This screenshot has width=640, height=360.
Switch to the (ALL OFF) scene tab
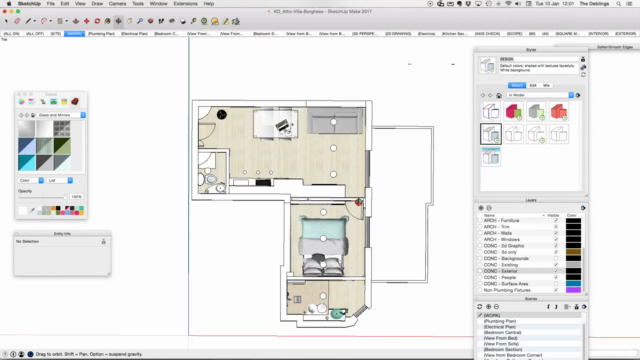point(35,33)
